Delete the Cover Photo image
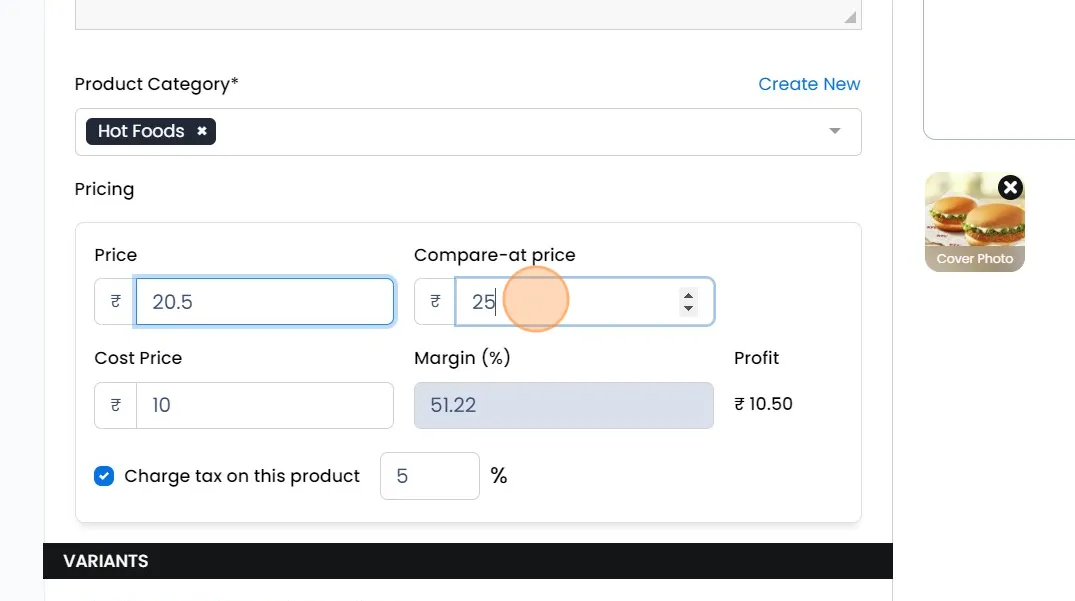Viewport: 1075px width, 601px height. point(1010,187)
